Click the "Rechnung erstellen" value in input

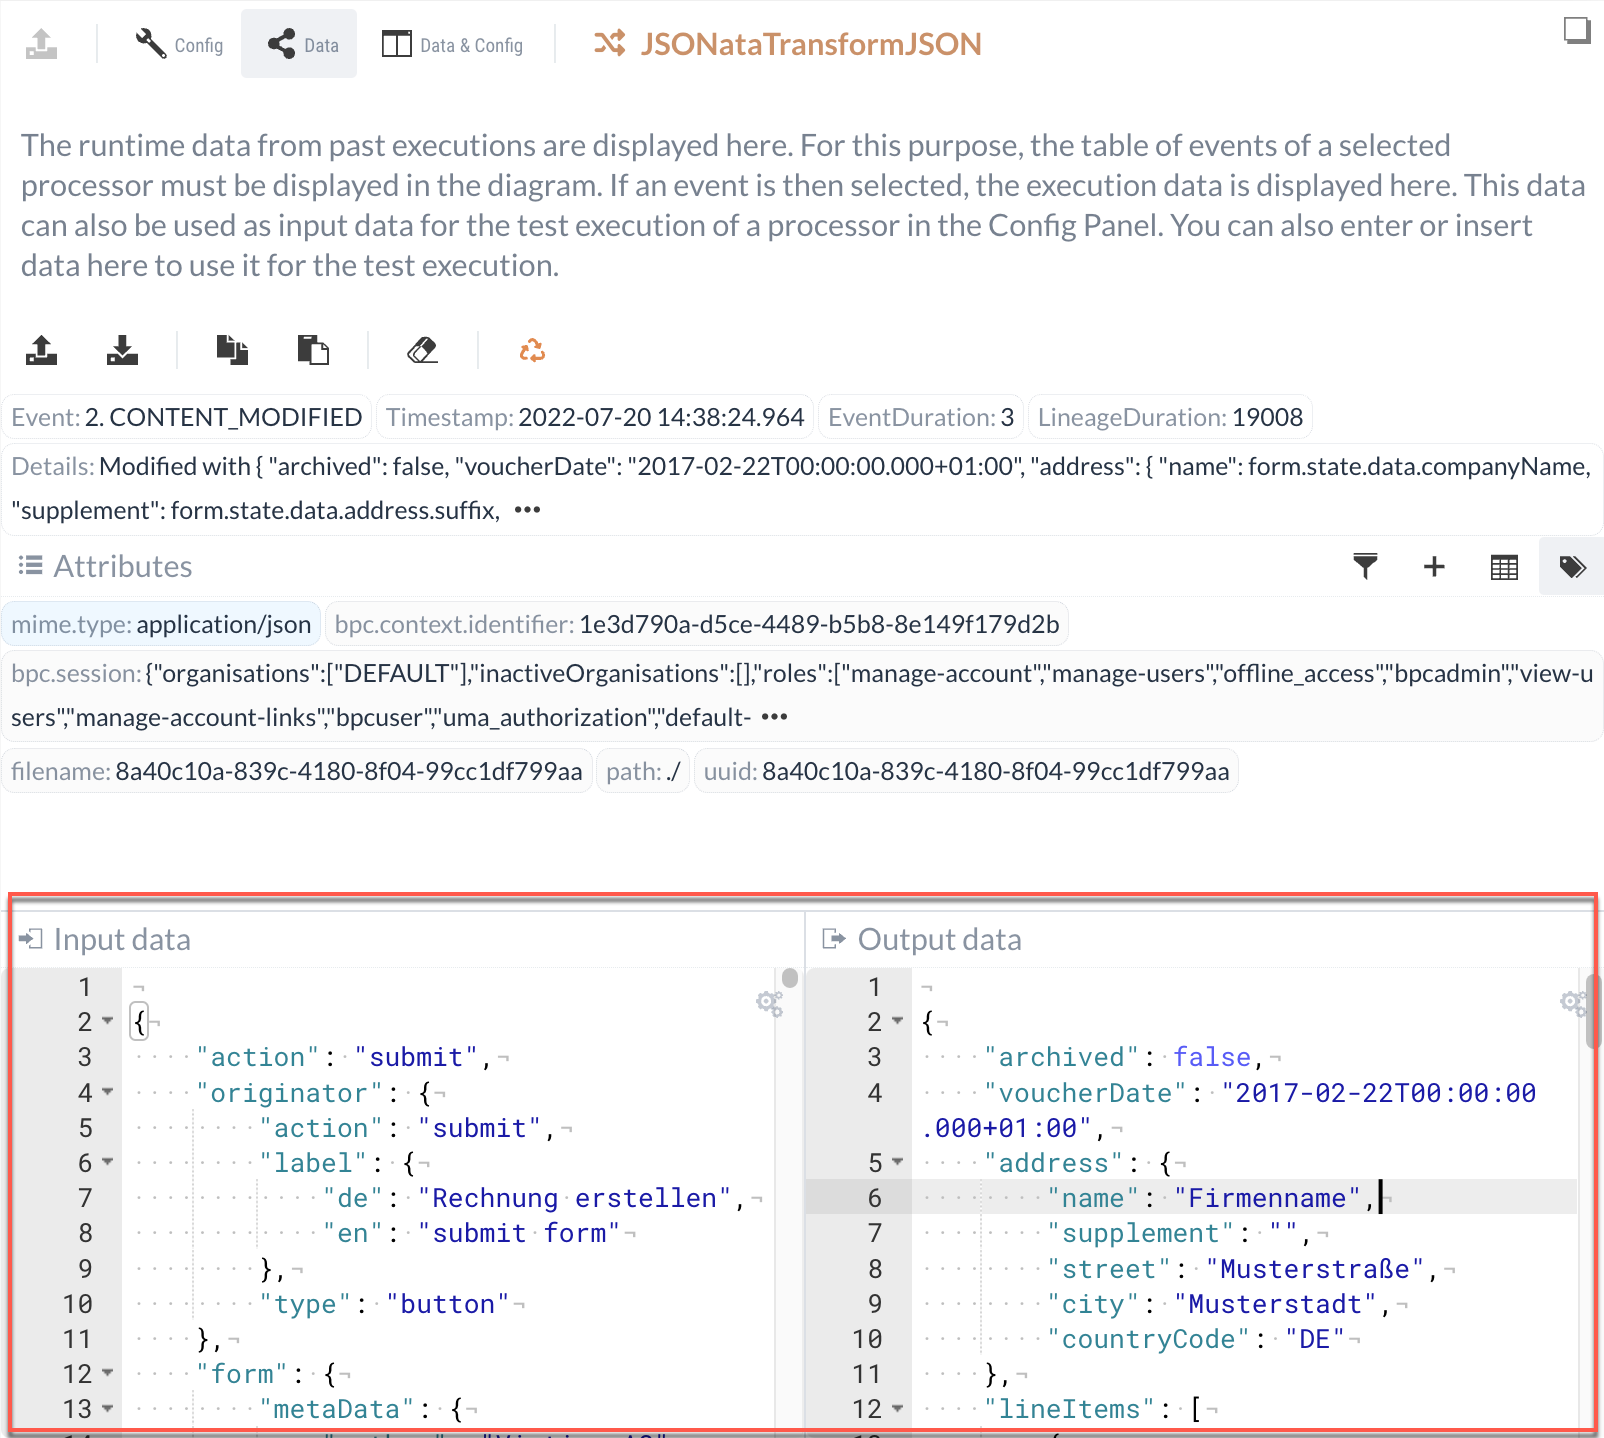[x=575, y=1198]
